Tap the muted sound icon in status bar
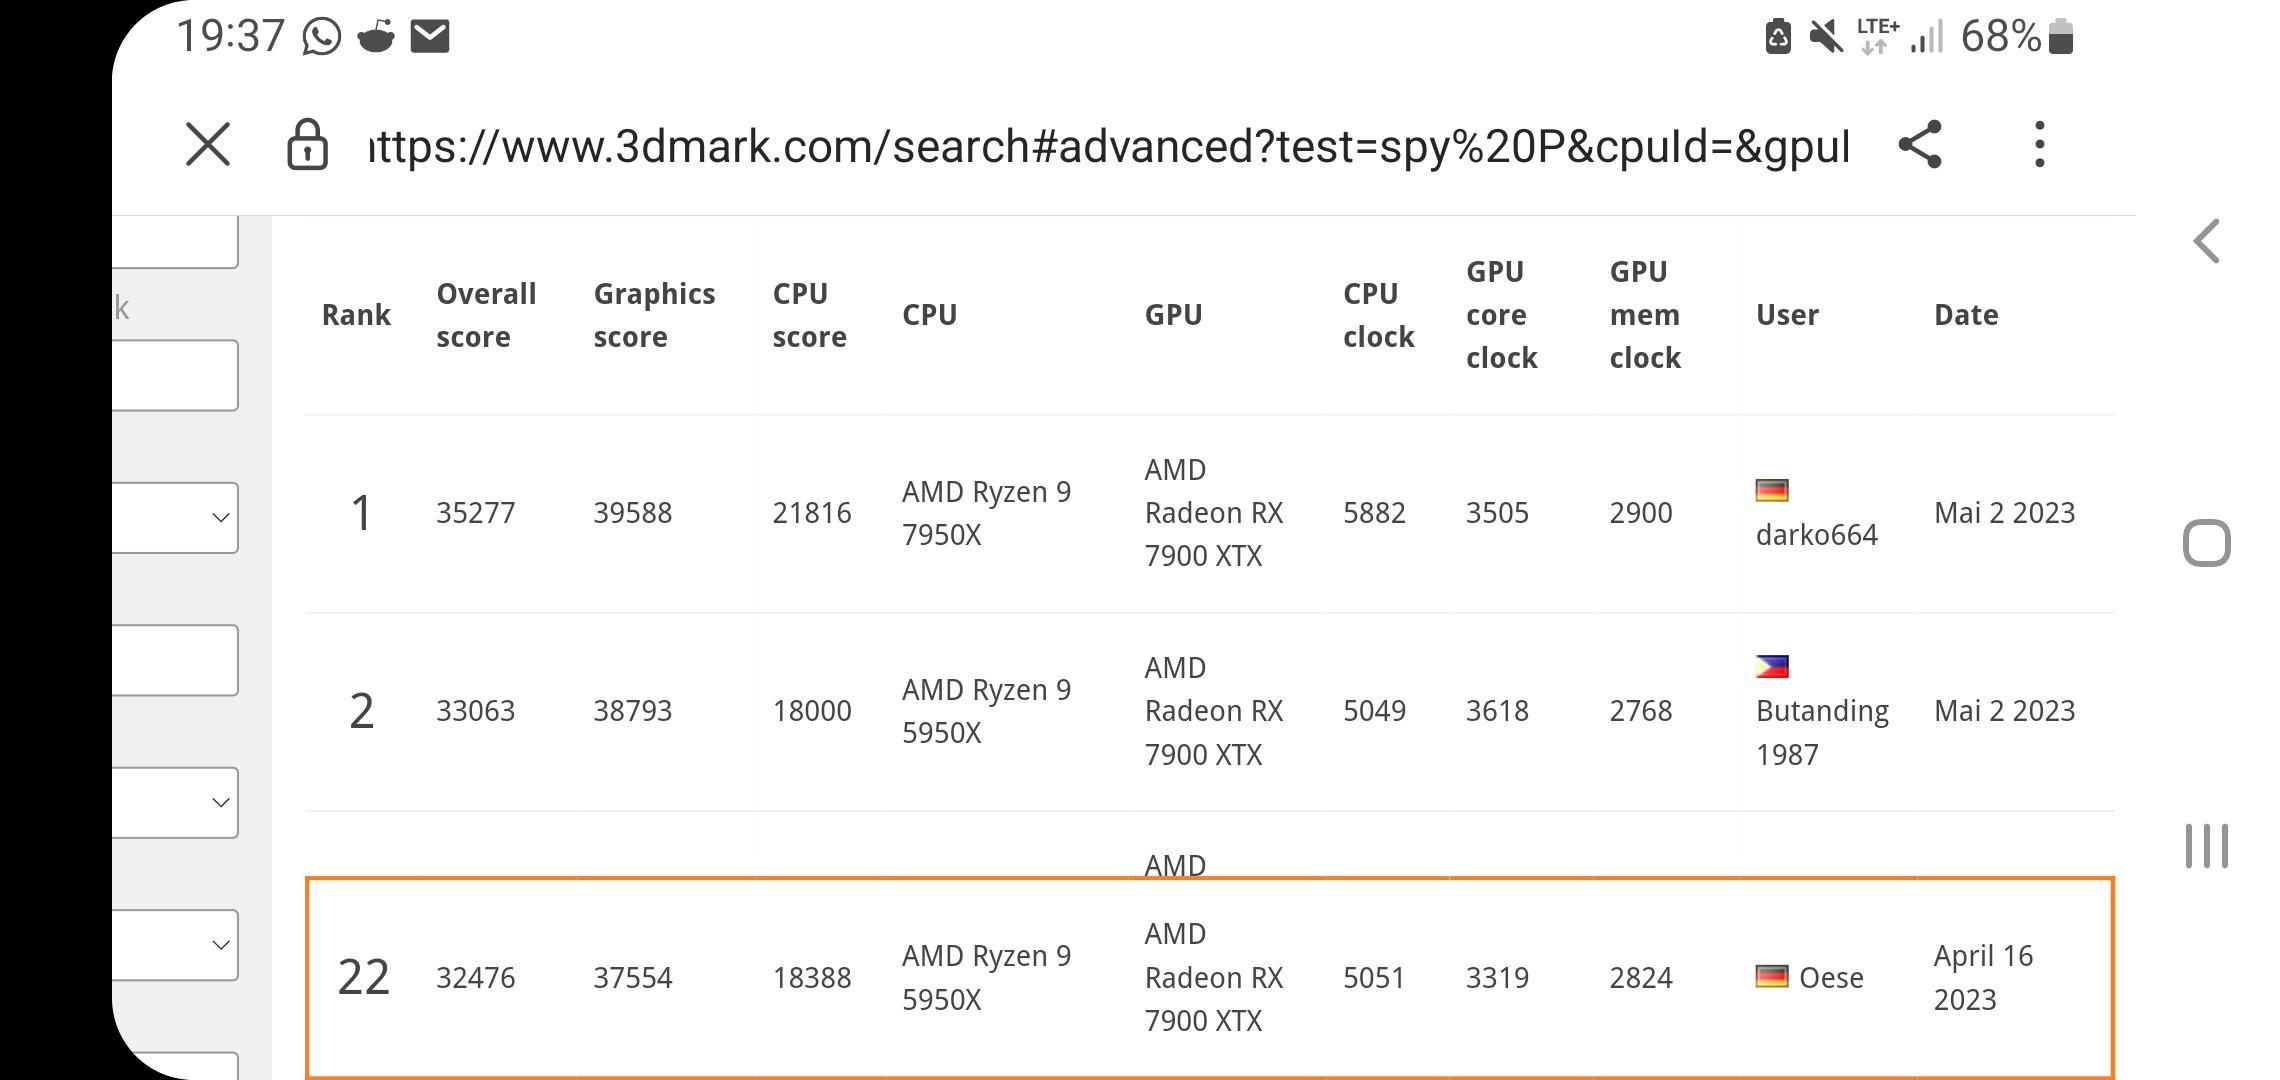This screenshot has width=2280, height=1080. point(1826,37)
